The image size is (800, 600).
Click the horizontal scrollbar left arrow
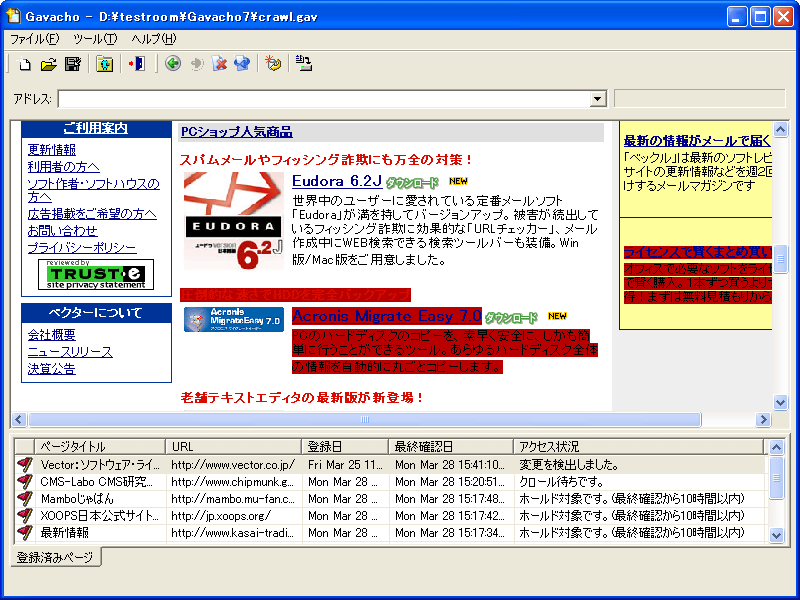pyautogui.click(x=19, y=419)
